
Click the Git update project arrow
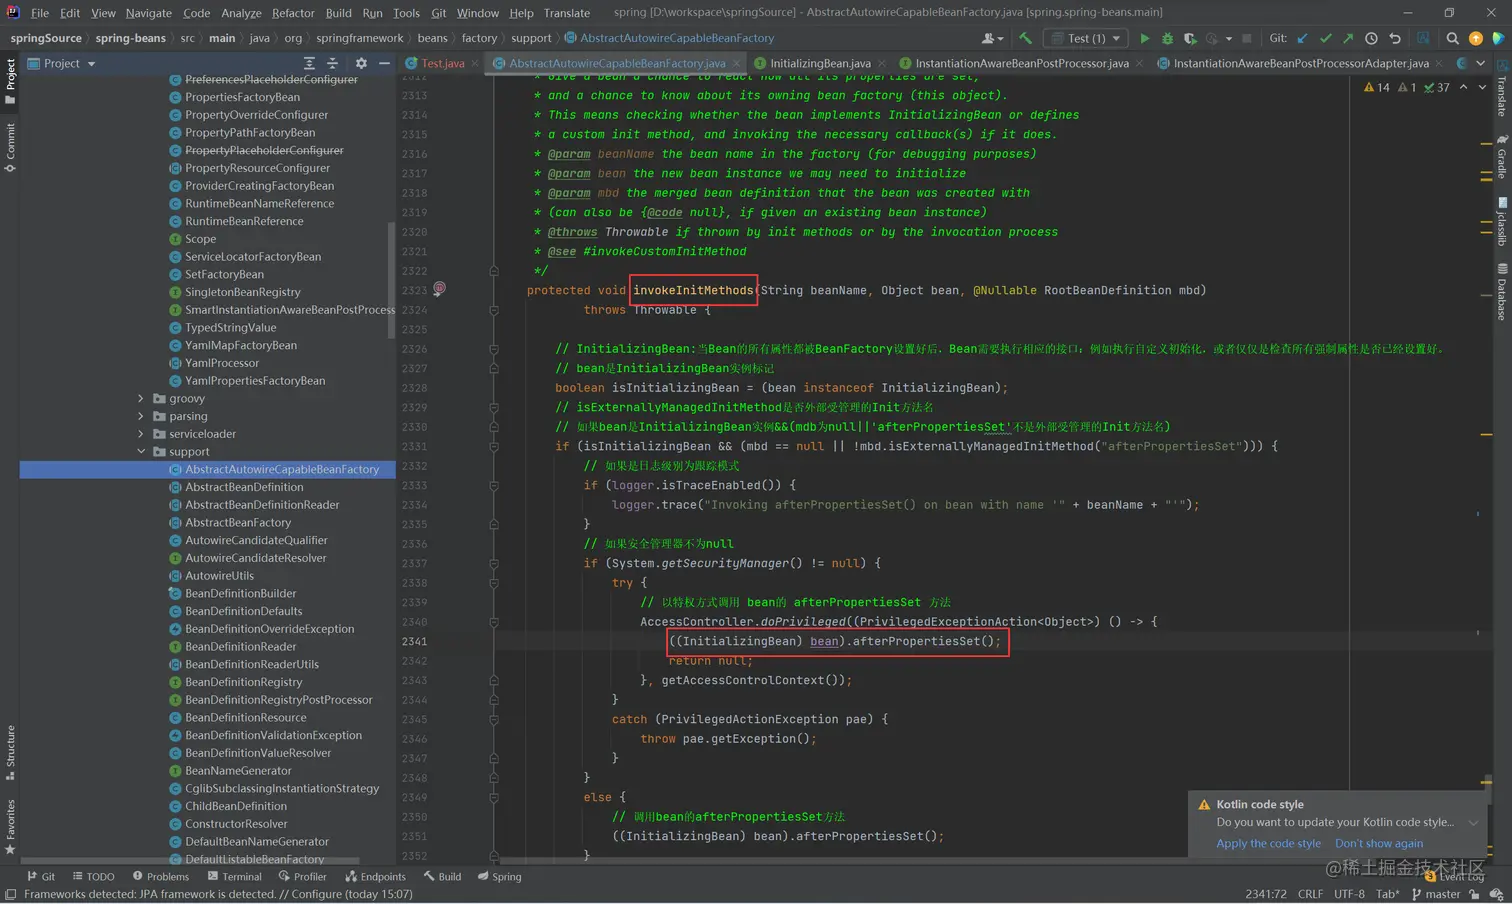1302,38
